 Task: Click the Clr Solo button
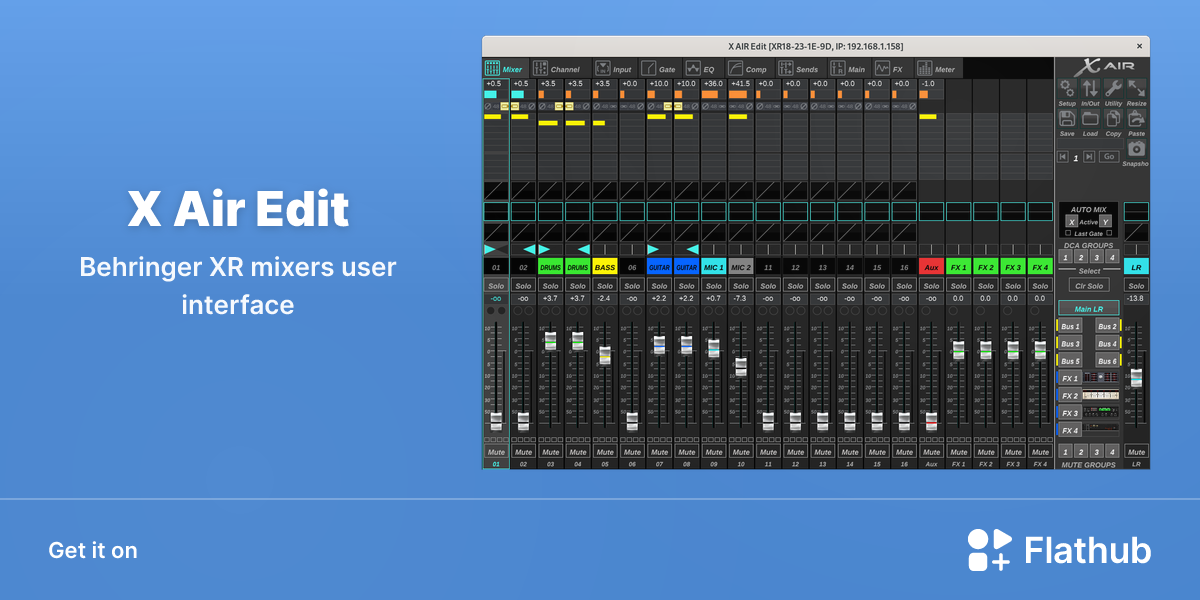pyautogui.click(x=1088, y=286)
